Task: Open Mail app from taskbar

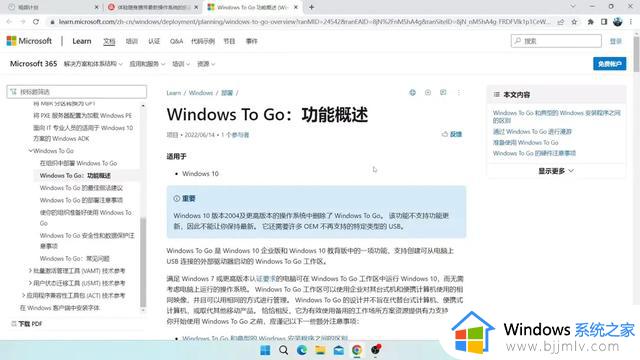Action: pyautogui.click(x=338, y=350)
